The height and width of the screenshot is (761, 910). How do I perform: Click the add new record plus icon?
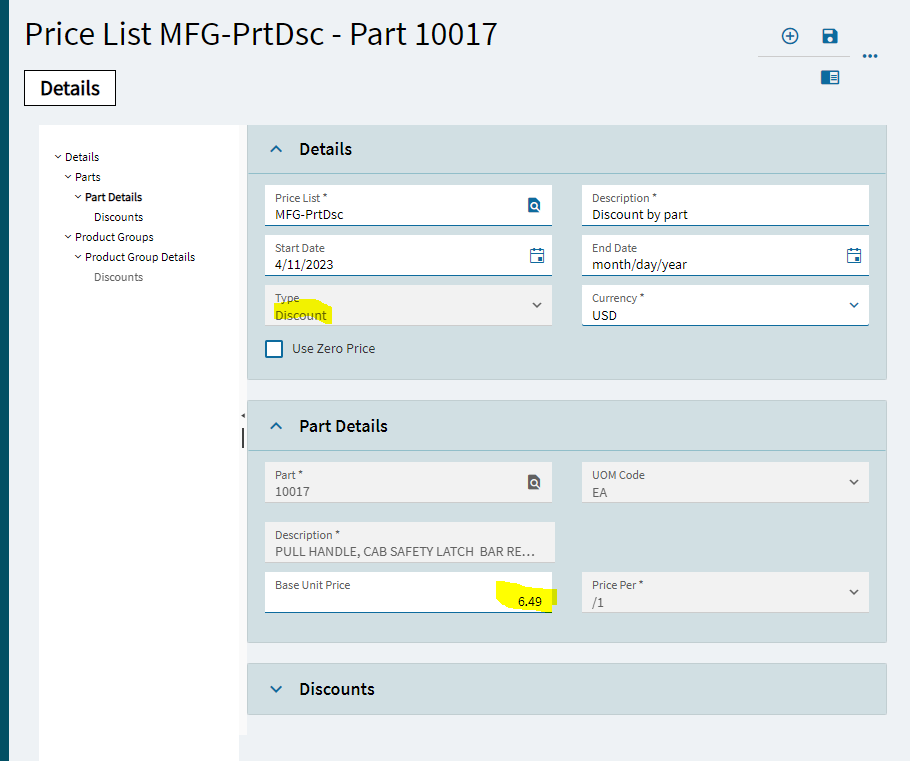pyautogui.click(x=790, y=36)
